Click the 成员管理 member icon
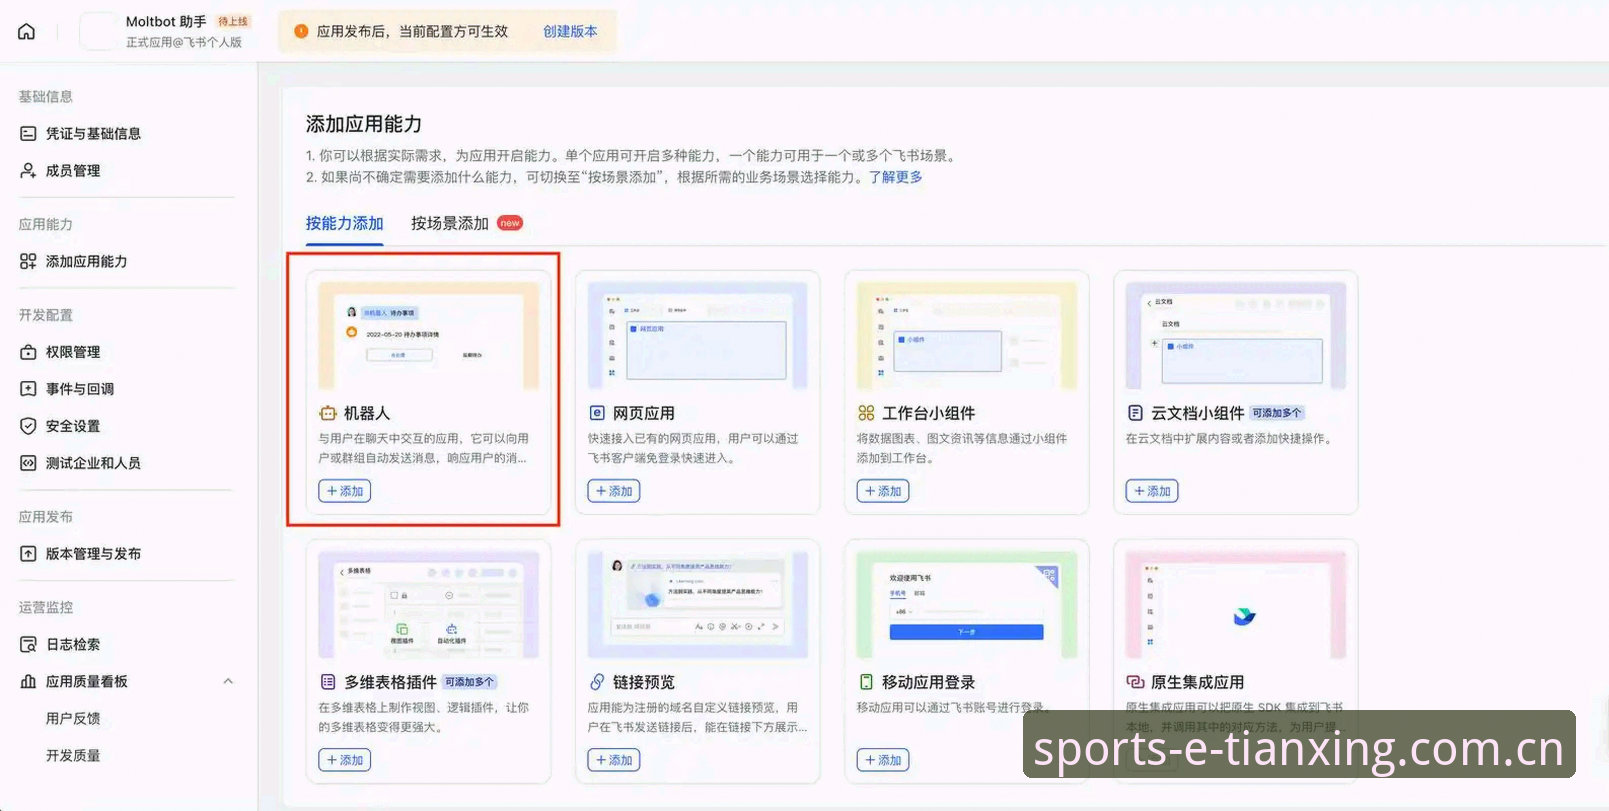Viewport: 1609px width, 811px height. (x=28, y=170)
